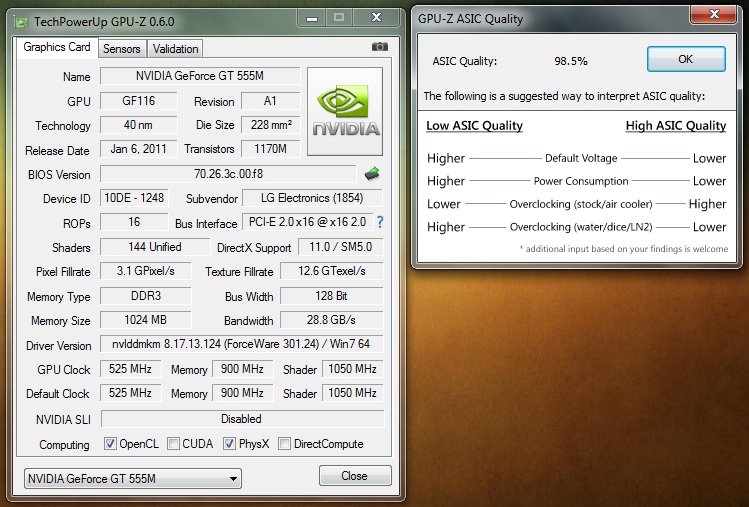Click the GPU Clock row Memory 900 MHz field
The width and height of the screenshot is (749, 507).
pyautogui.click(x=242, y=369)
